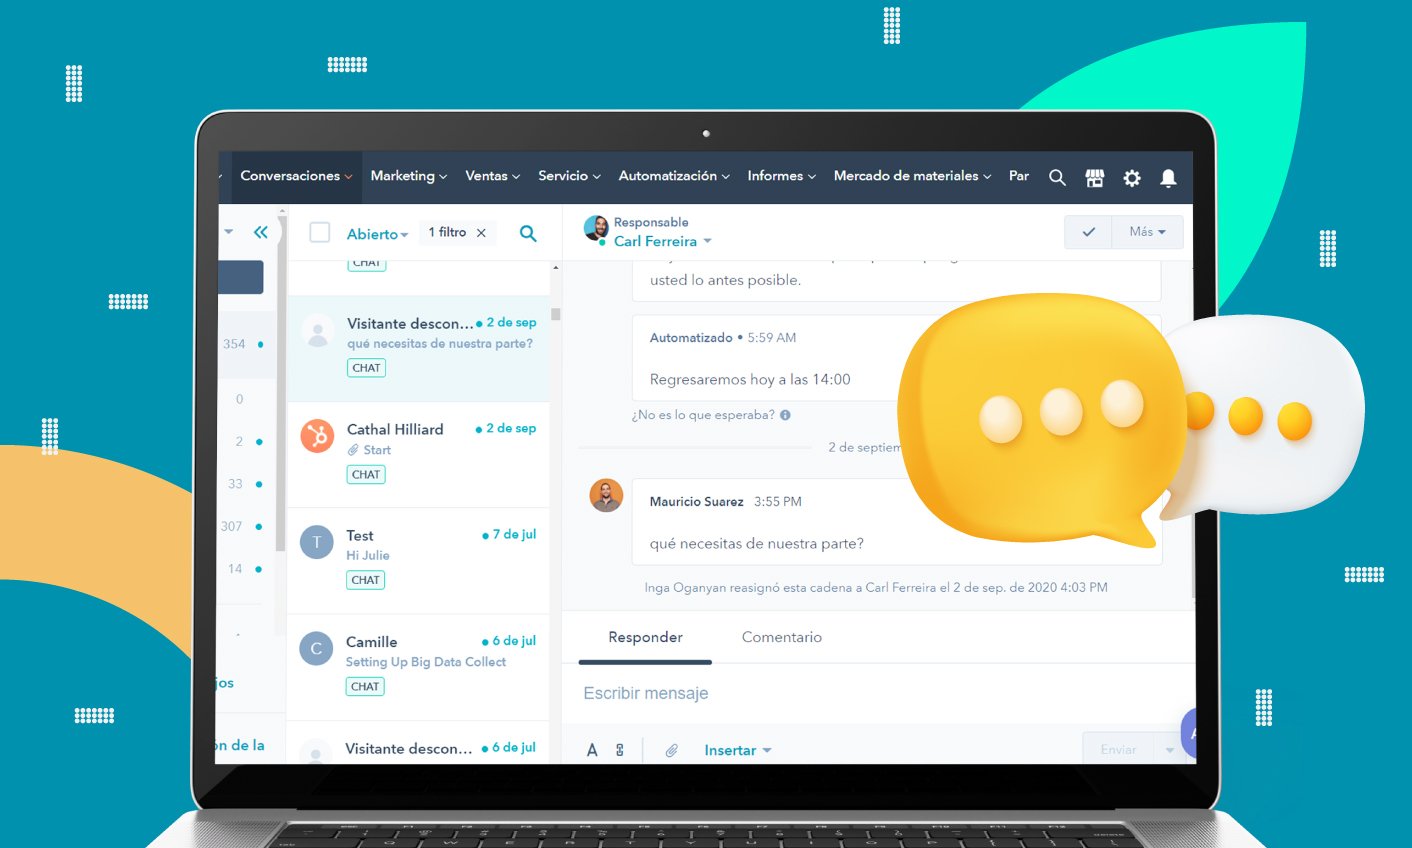The height and width of the screenshot is (848, 1412).
Task: Open the search magnifier in top navigation bar
Action: (x=1057, y=178)
